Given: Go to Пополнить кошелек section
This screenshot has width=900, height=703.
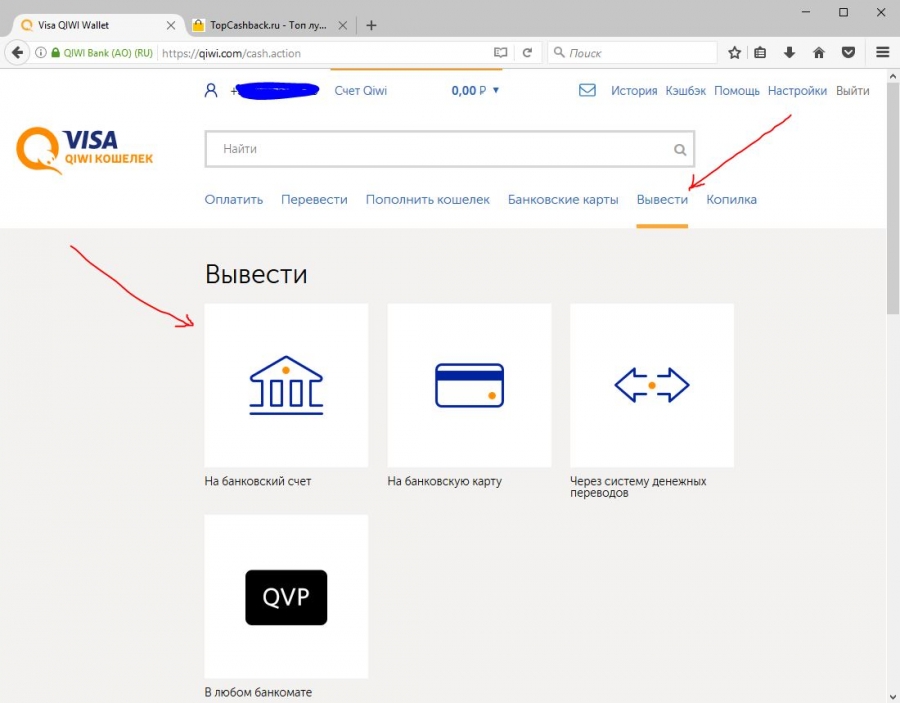Looking at the screenshot, I should point(428,200).
